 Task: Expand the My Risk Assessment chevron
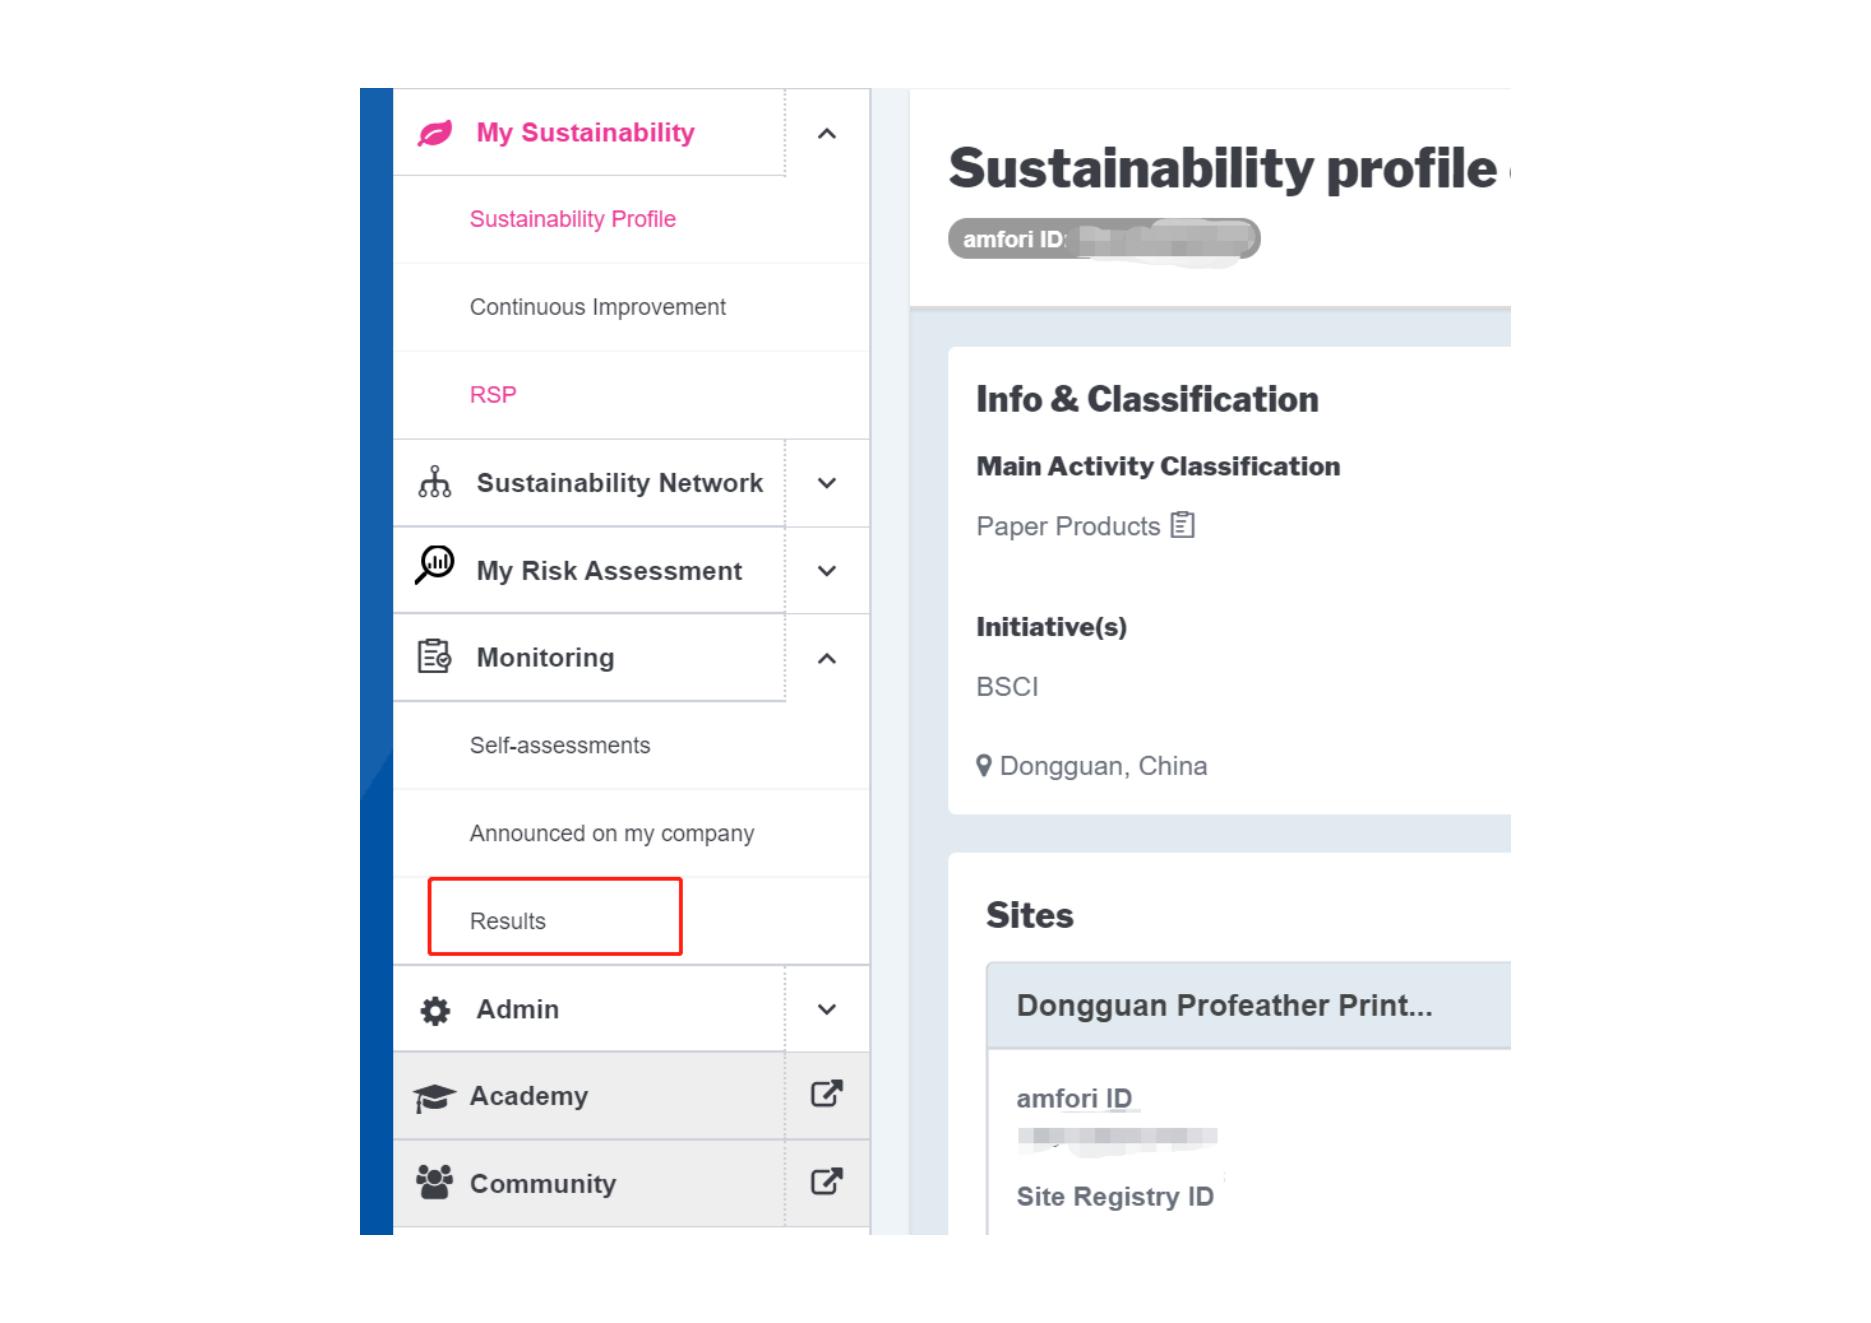coord(827,571)
